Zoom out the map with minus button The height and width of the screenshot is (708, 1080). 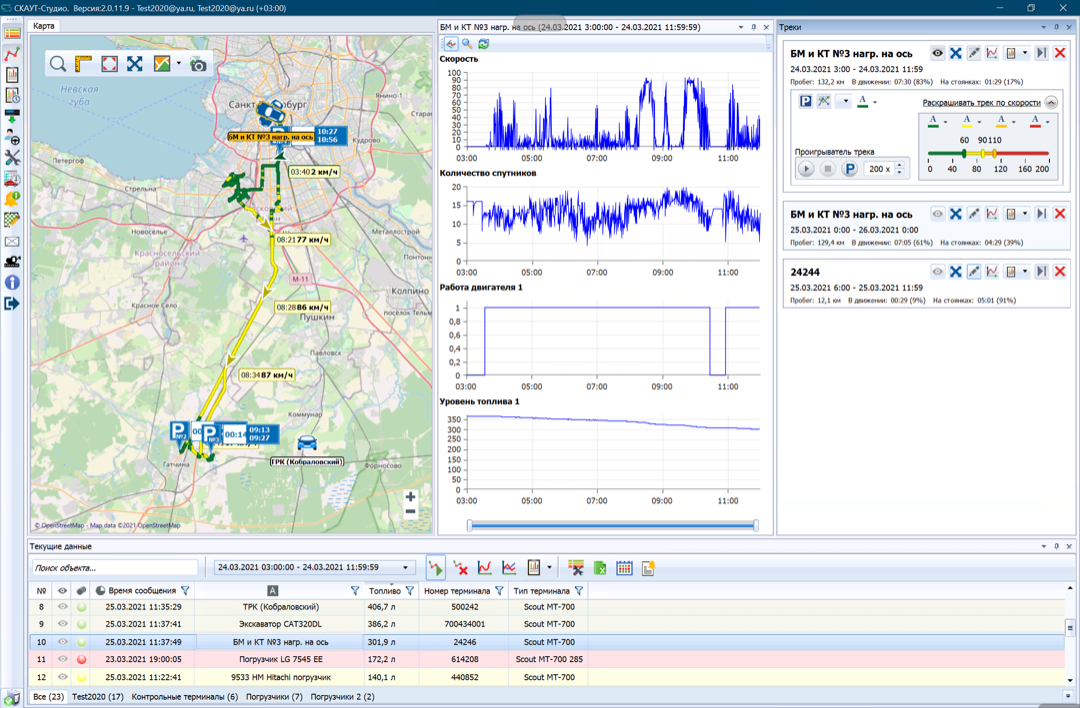(411, 512)
